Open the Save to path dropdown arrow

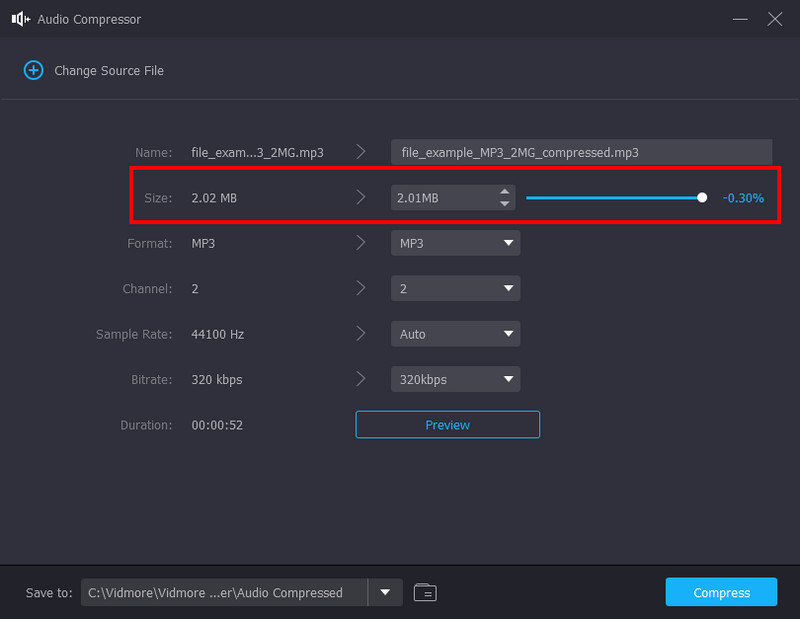click(385, 592)
